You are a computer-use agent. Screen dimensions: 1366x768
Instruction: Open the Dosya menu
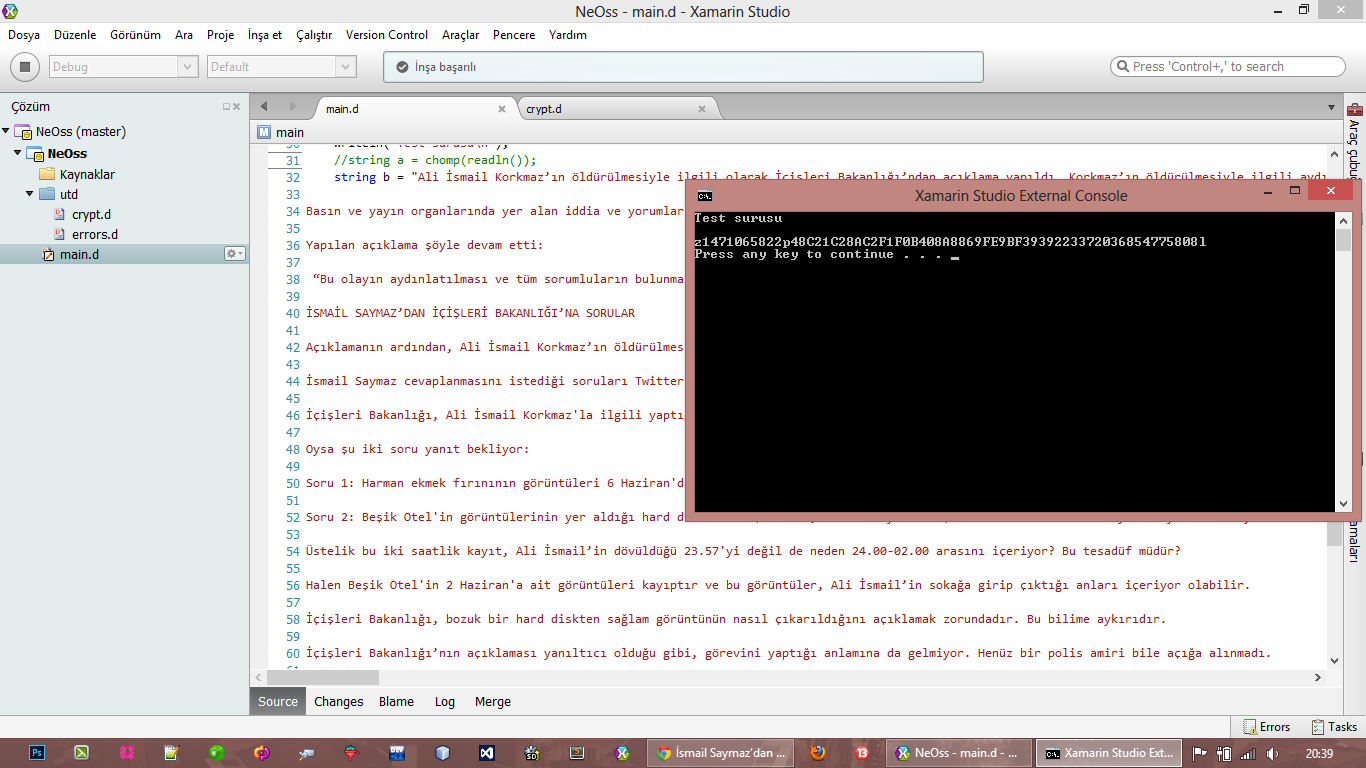coord(24,35)
